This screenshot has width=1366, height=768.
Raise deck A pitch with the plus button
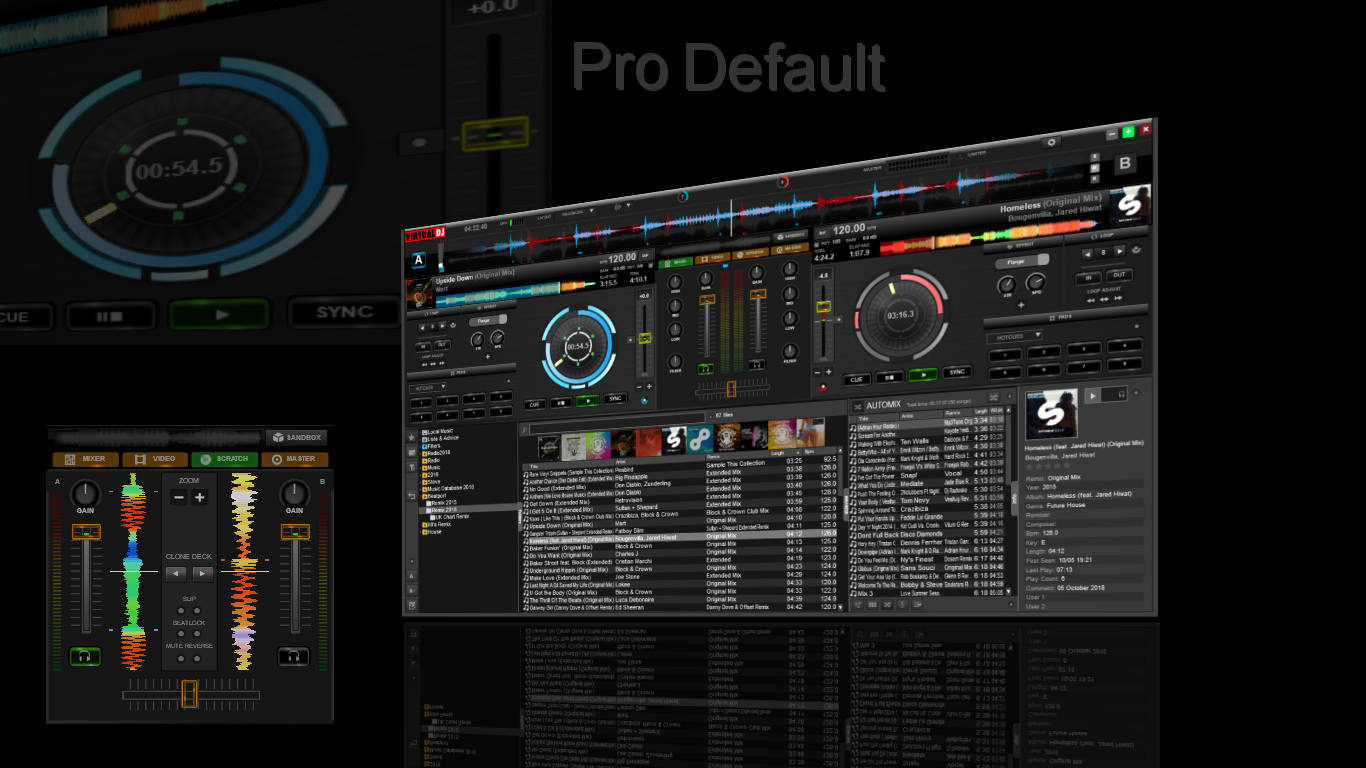(649, 386)
